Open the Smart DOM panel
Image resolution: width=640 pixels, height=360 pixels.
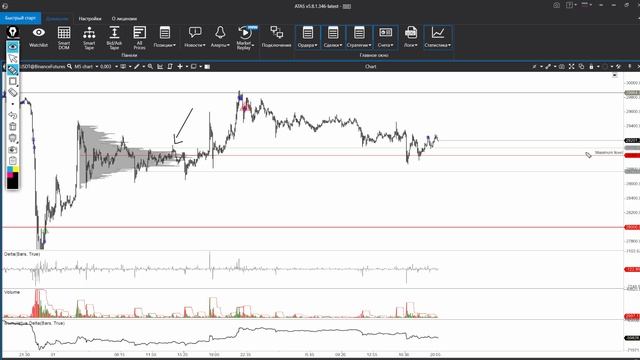coord(64,38)
